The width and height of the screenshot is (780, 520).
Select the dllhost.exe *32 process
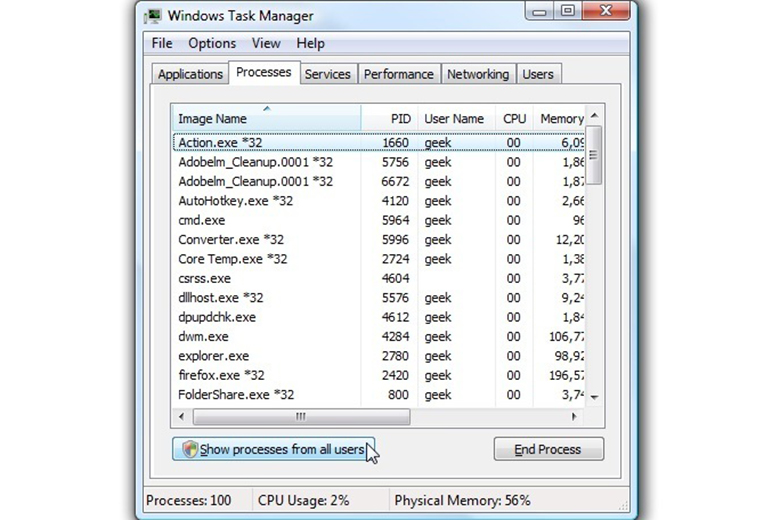click(379, 298)
